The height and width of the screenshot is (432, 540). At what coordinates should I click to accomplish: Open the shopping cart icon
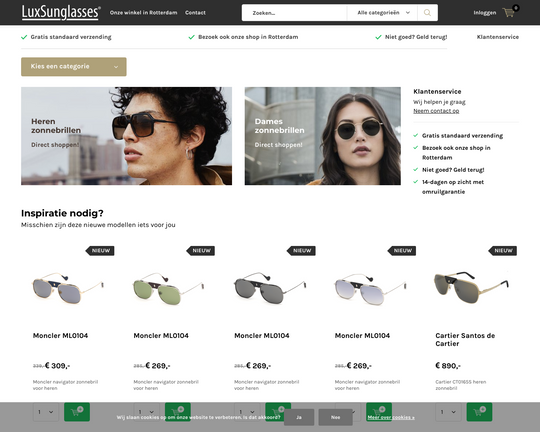pyautogui.click(x=509, y=13)
